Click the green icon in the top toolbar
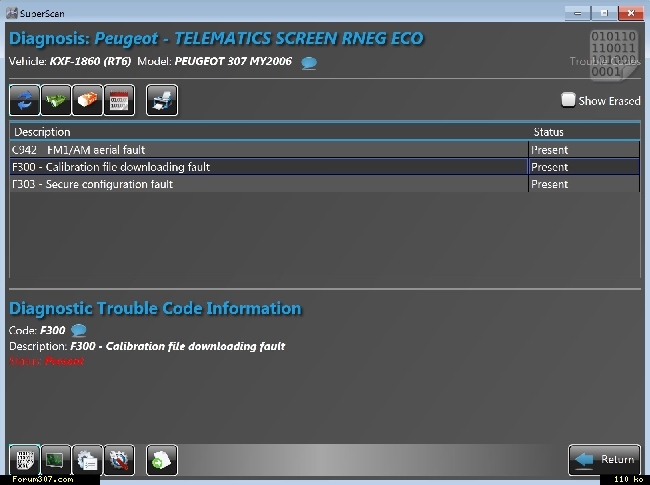 tap(56, 100)
